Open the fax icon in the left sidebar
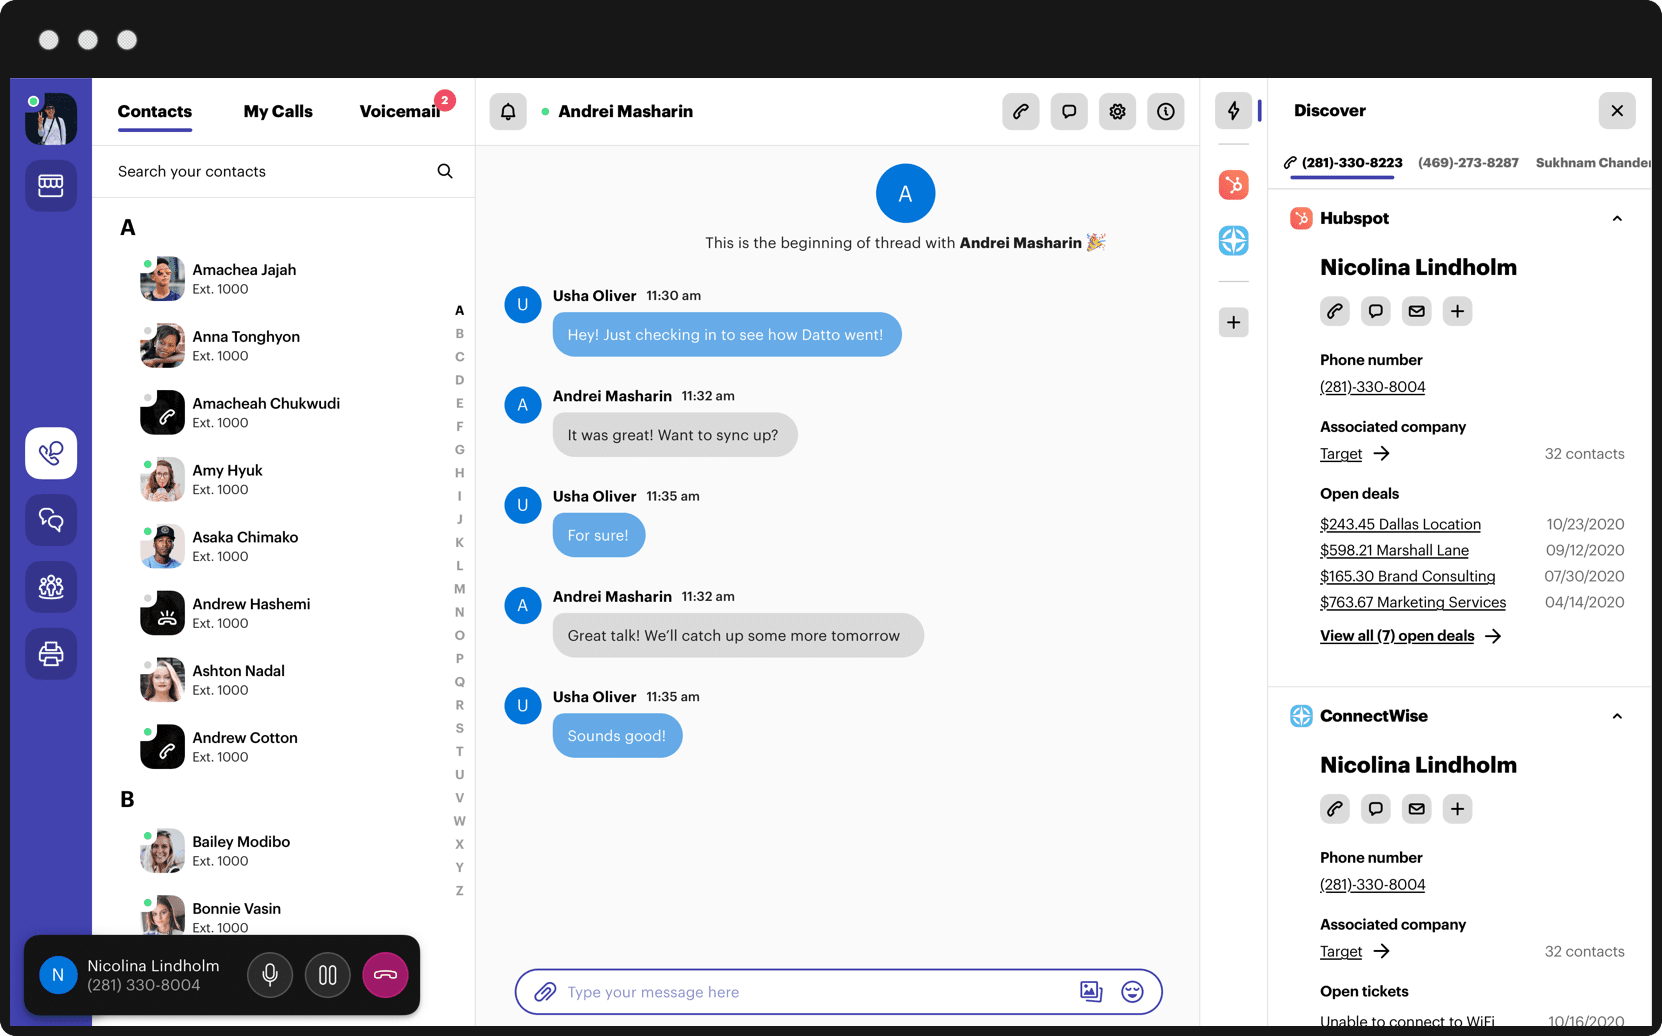 (50, 653)
